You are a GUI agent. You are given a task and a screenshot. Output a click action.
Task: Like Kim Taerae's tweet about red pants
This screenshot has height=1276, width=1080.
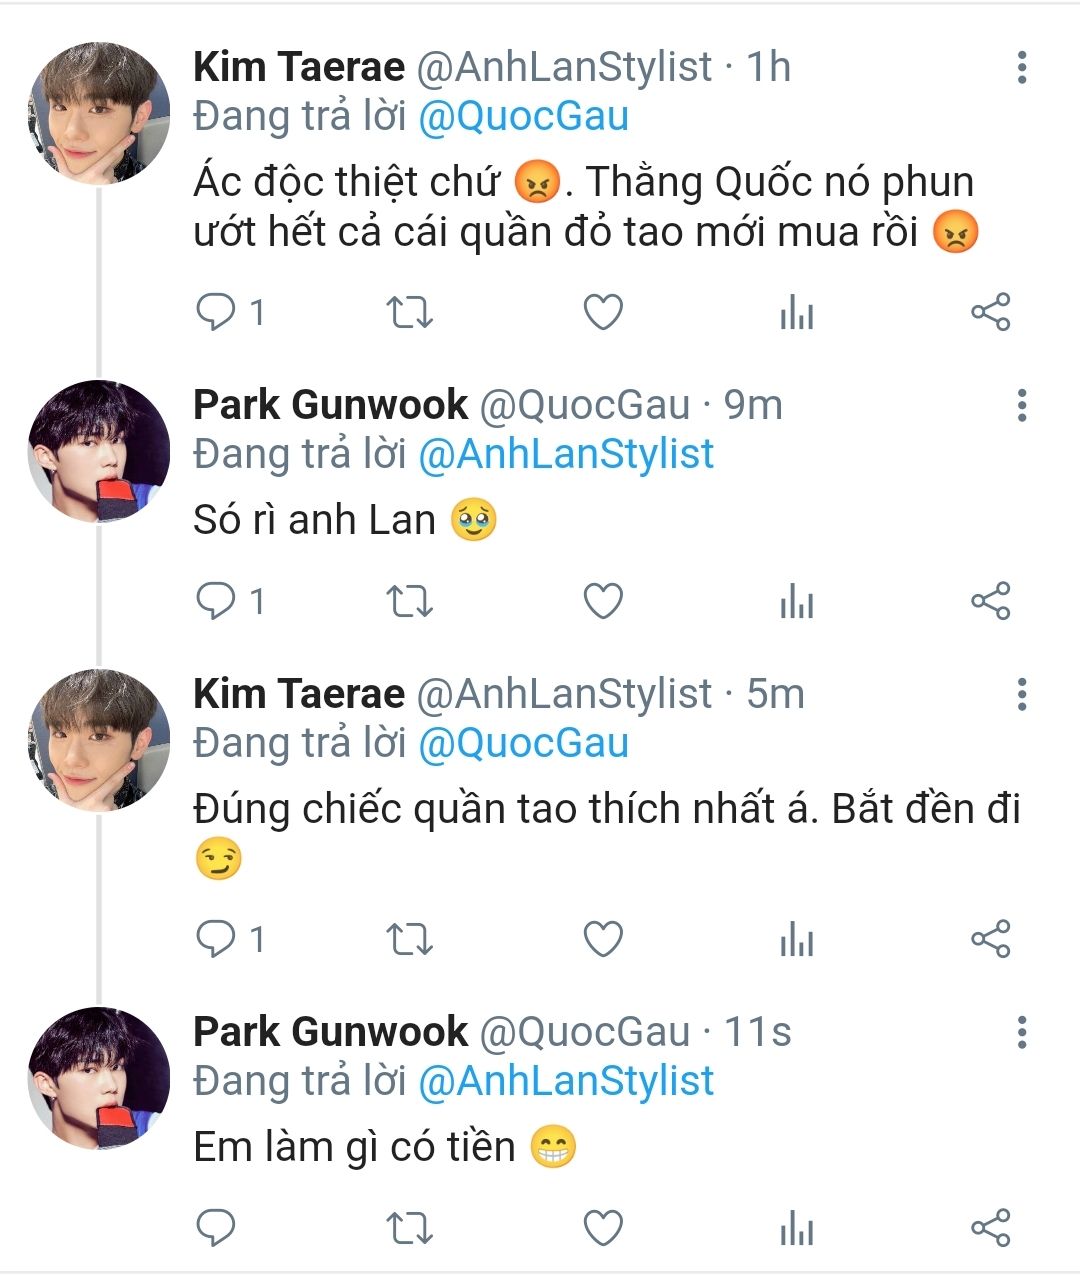tap(603, 313)
